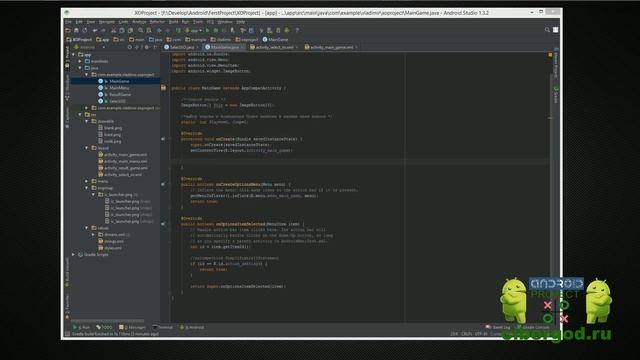The image size is (640, 360).
Task: Collapse the drawable folder
Action: 87,121
